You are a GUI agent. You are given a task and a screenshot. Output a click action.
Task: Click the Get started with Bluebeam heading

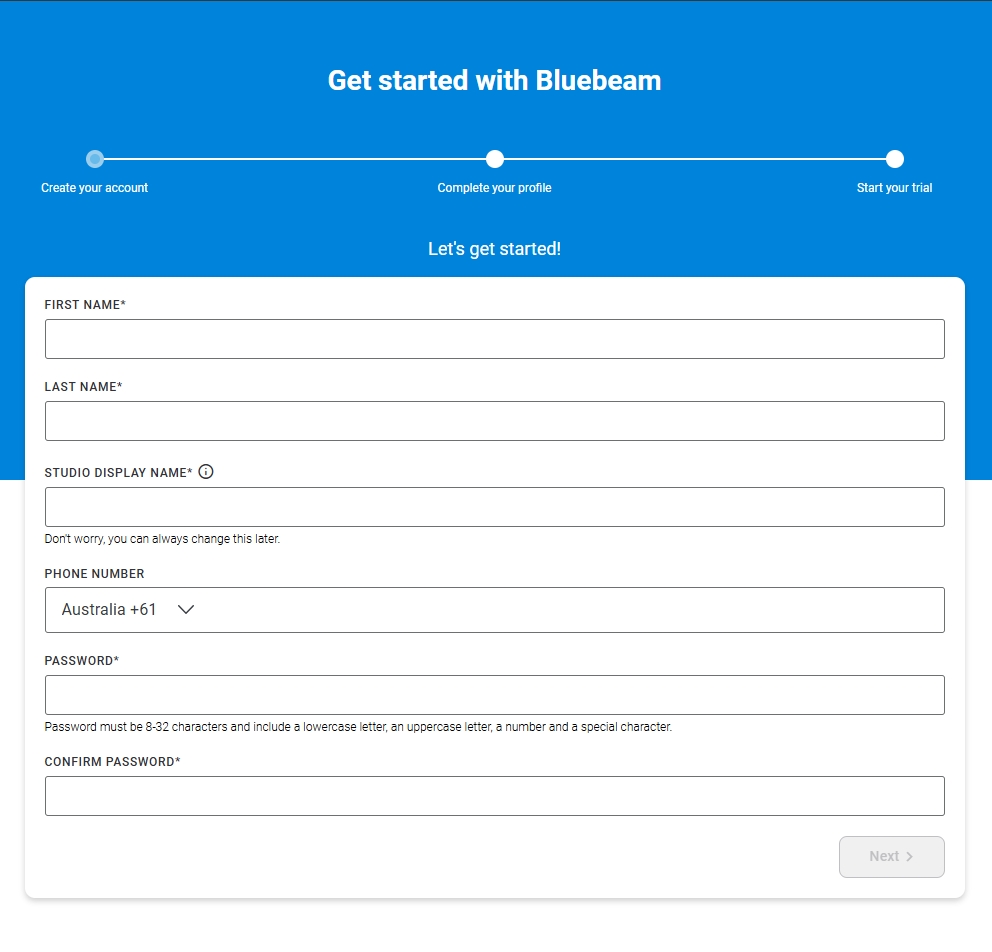click(x=494, y=80)
